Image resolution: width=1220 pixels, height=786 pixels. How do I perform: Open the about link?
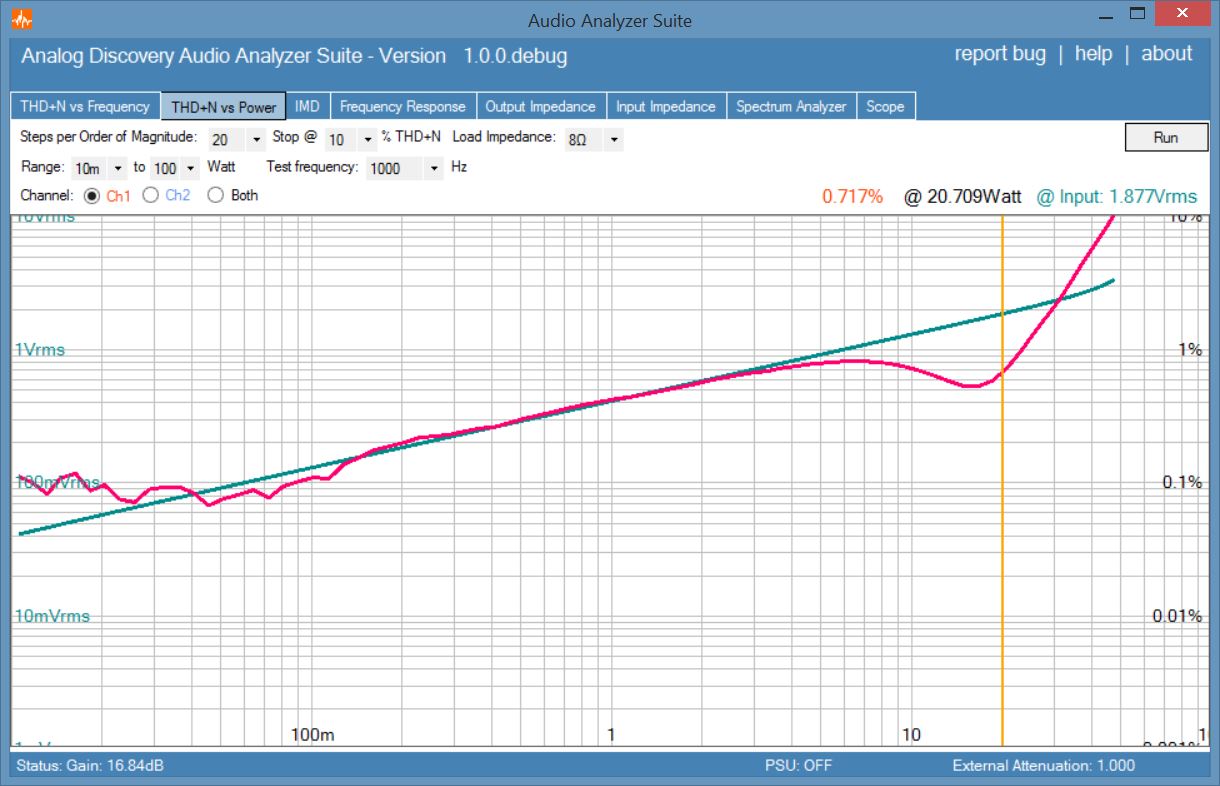1166,54
